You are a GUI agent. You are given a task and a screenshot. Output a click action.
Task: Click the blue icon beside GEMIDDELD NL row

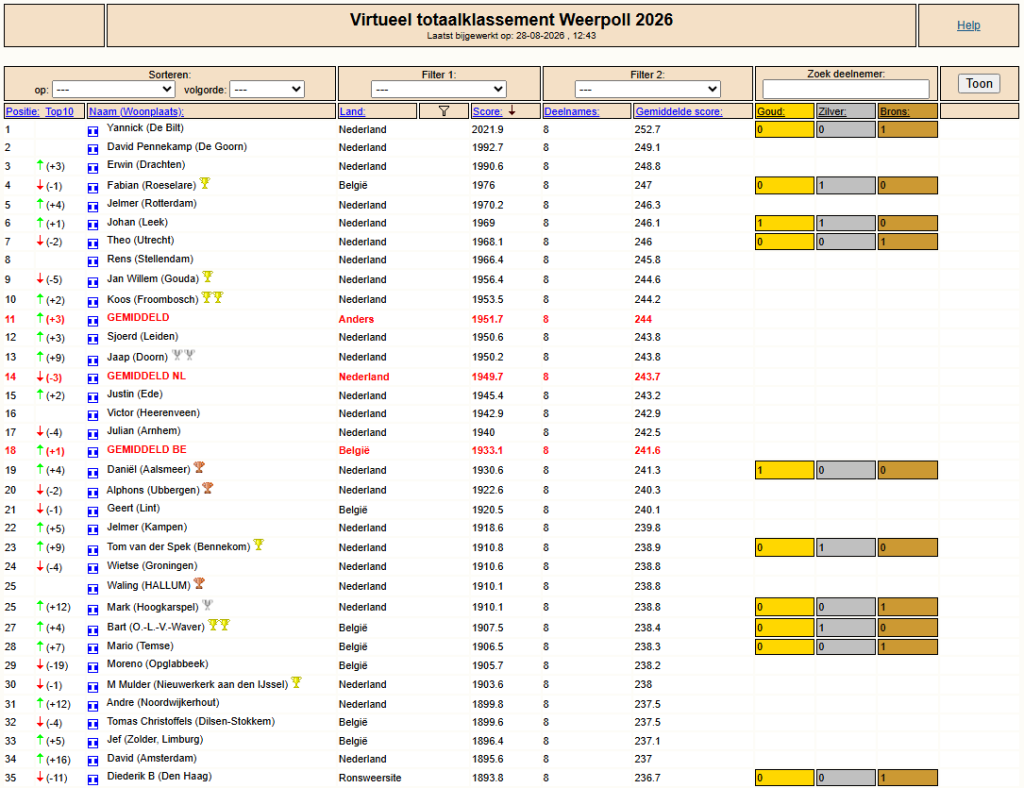pyautogui.click(x=93, y=378)
